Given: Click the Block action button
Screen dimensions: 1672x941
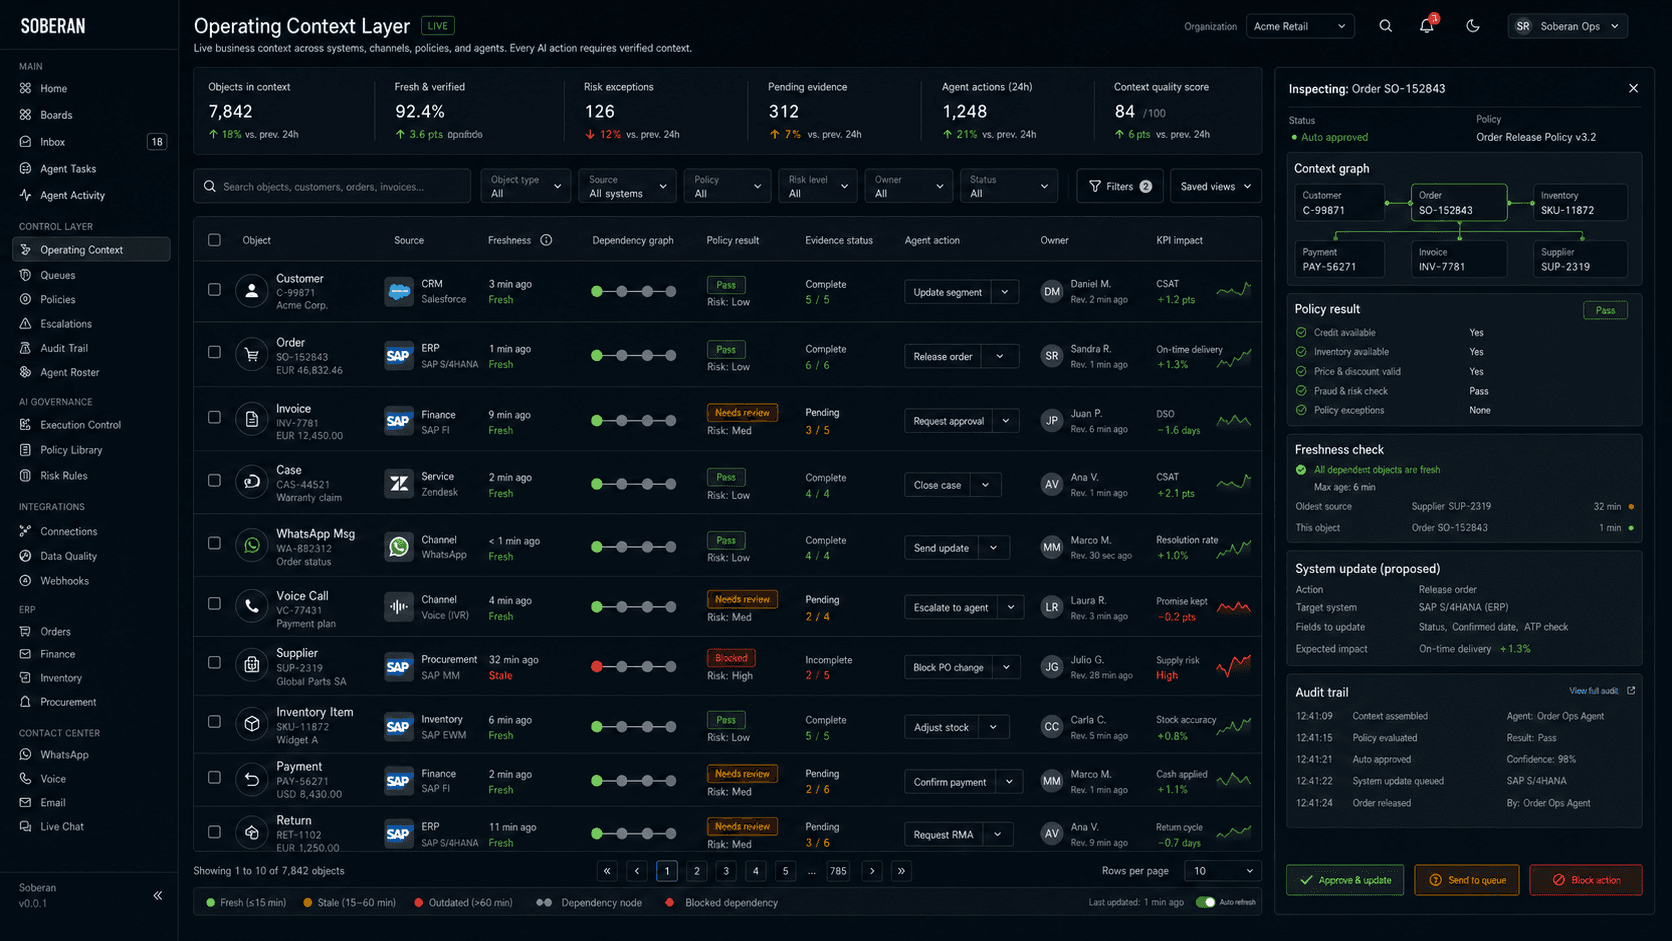Looking at the screenshot, I should coord(1585,880).
